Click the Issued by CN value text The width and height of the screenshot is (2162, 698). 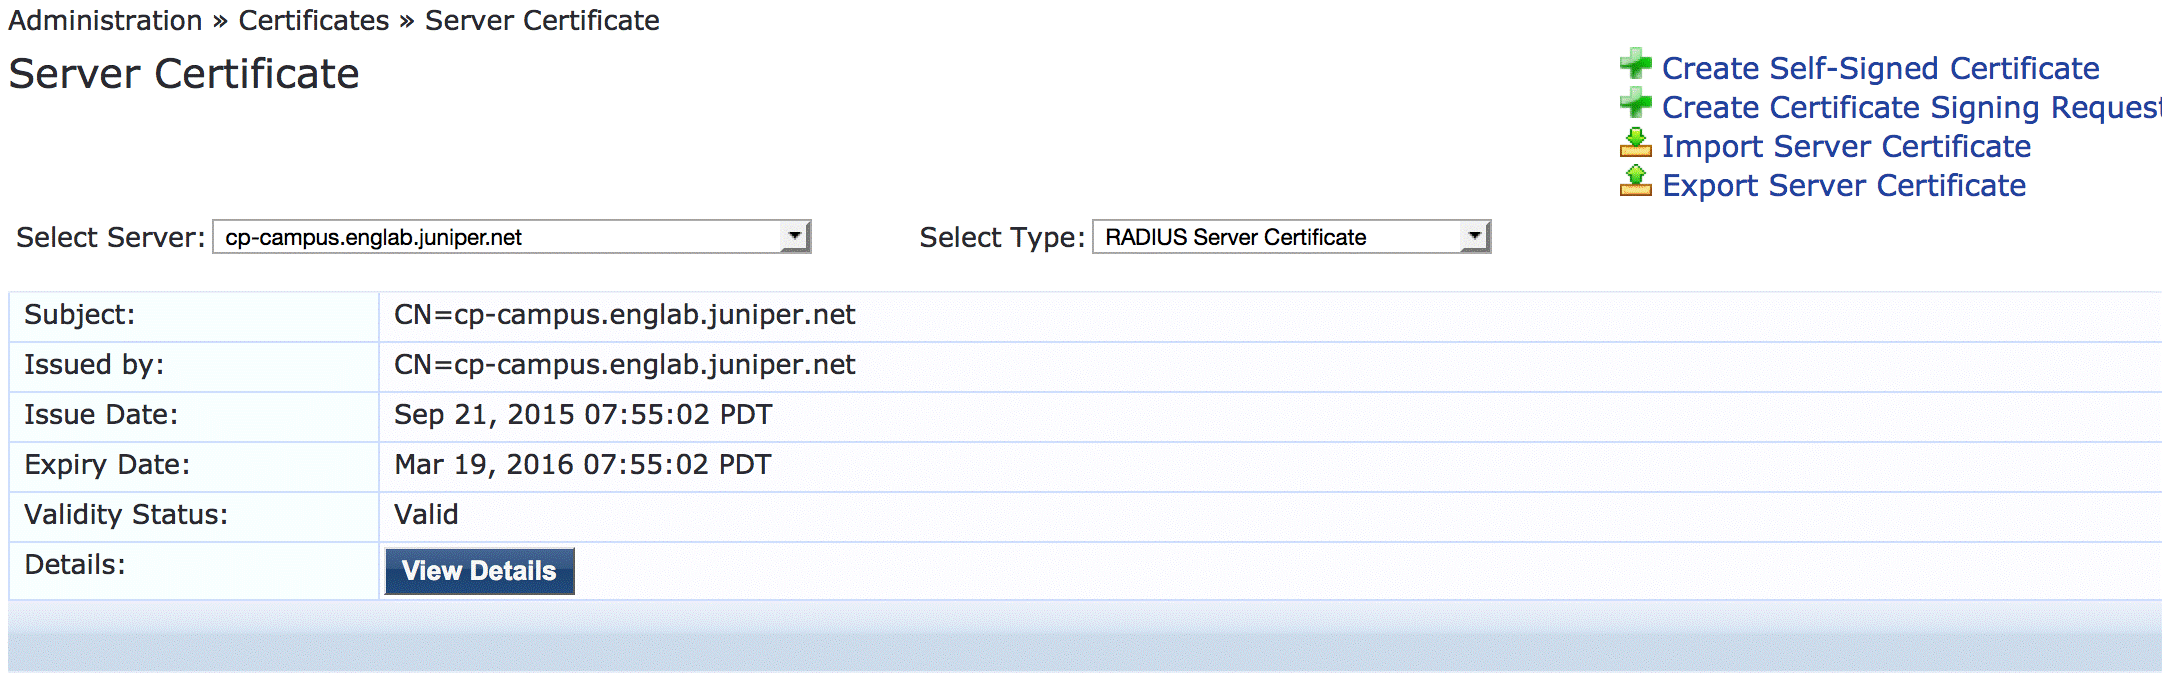click(x=624, y=365)
